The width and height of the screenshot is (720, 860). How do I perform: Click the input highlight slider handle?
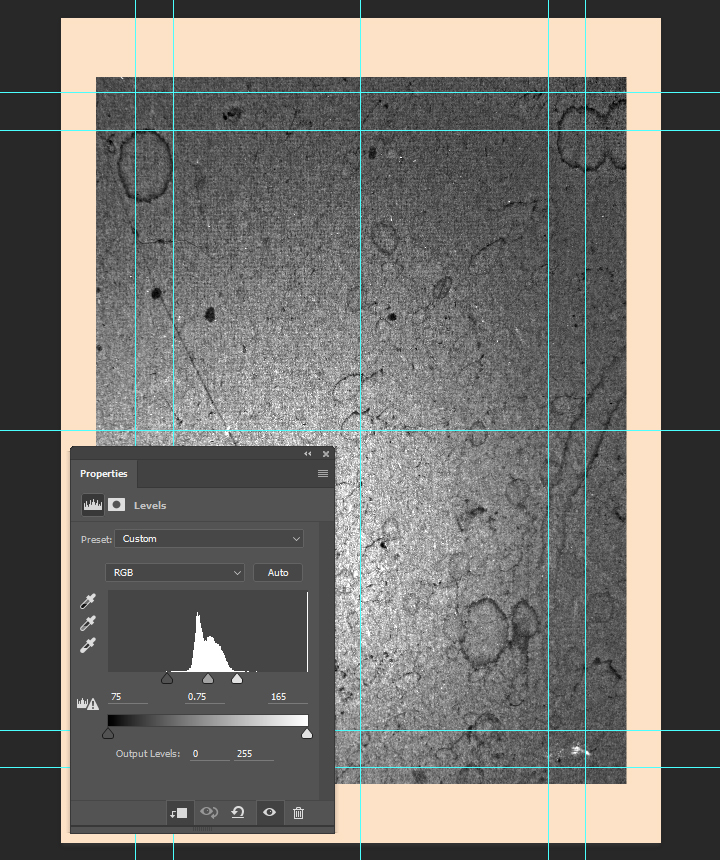(x=237, y=678)
